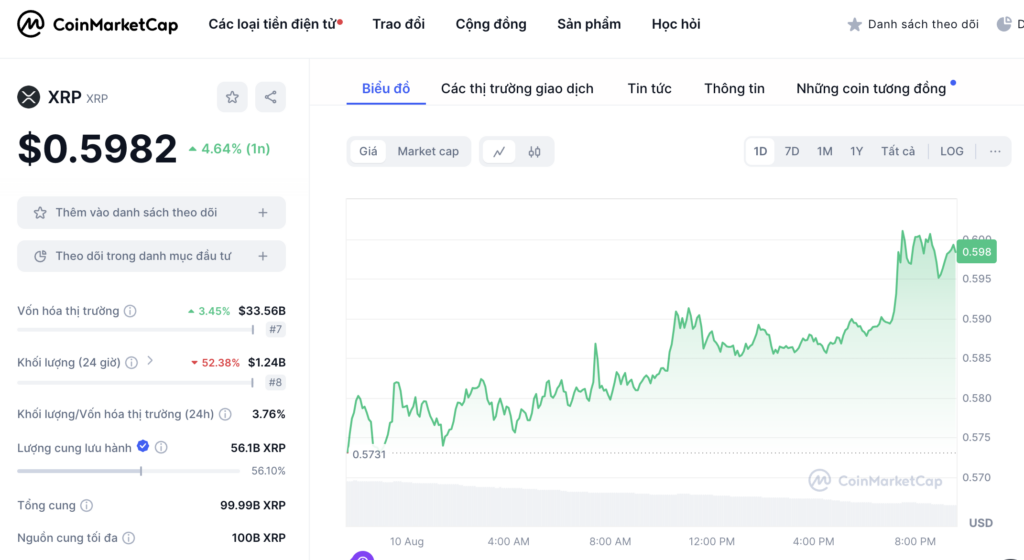Click the volume area below chart

(x=651, y=504)
